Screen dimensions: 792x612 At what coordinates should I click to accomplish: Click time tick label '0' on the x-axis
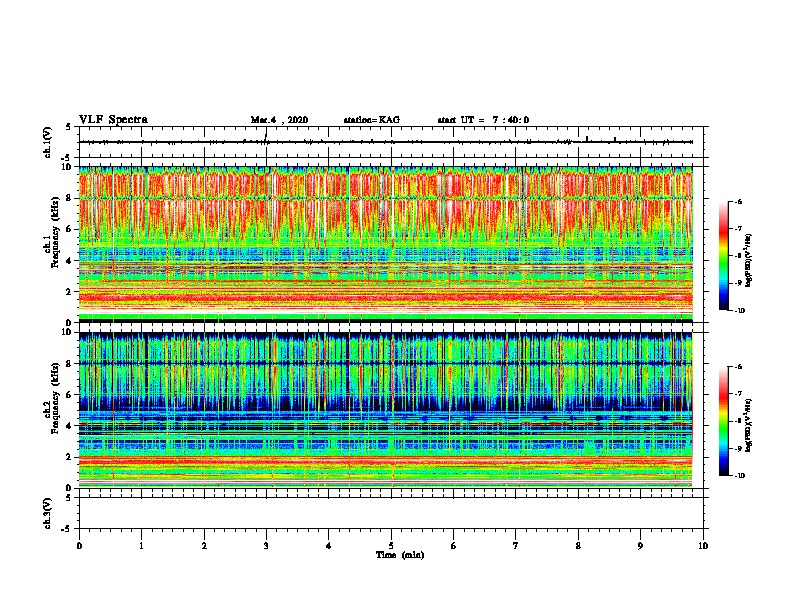coord(79,546)
